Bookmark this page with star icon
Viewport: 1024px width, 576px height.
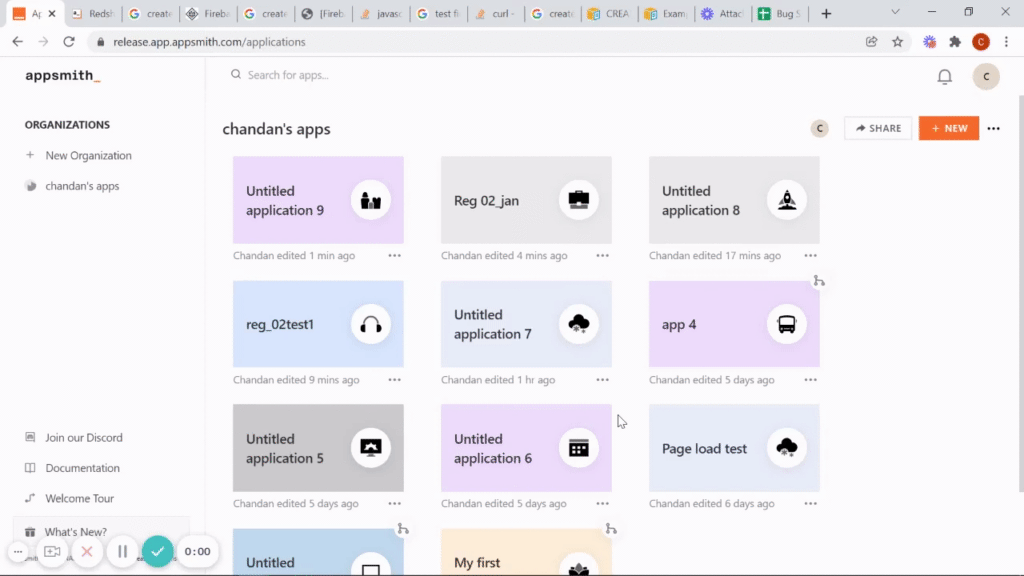[897, 42]
